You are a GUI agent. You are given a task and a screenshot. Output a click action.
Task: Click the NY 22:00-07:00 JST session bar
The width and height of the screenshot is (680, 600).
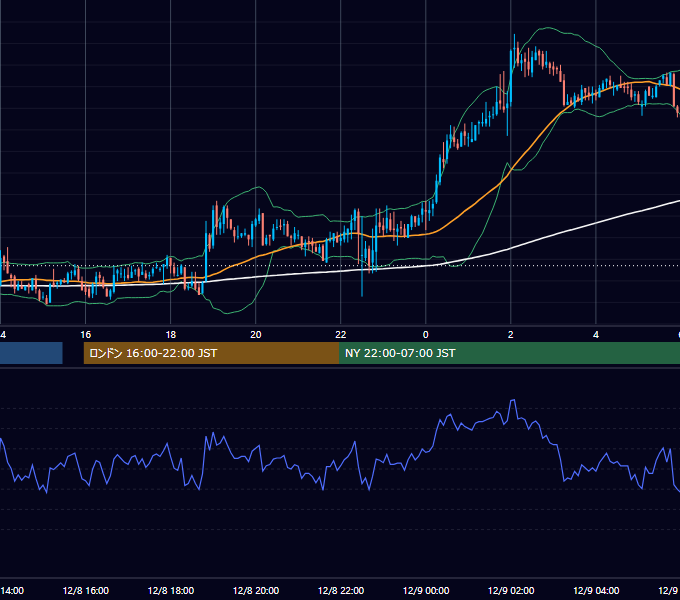(510, 353)
